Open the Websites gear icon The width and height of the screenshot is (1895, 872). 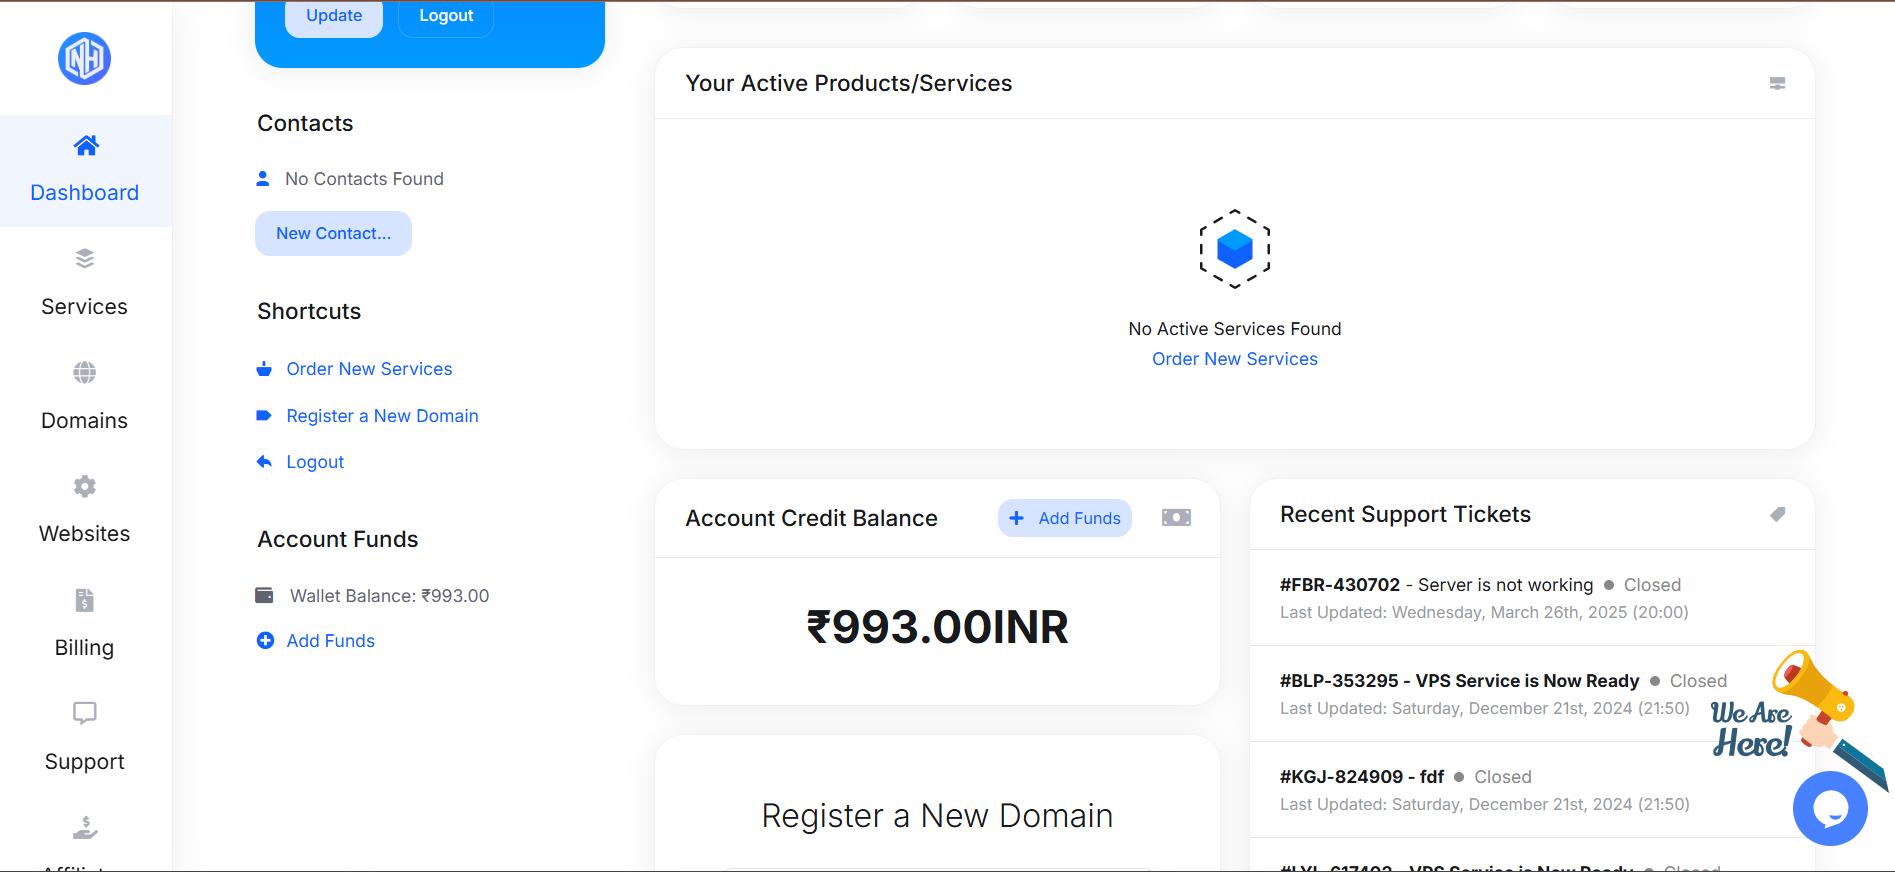85,487
